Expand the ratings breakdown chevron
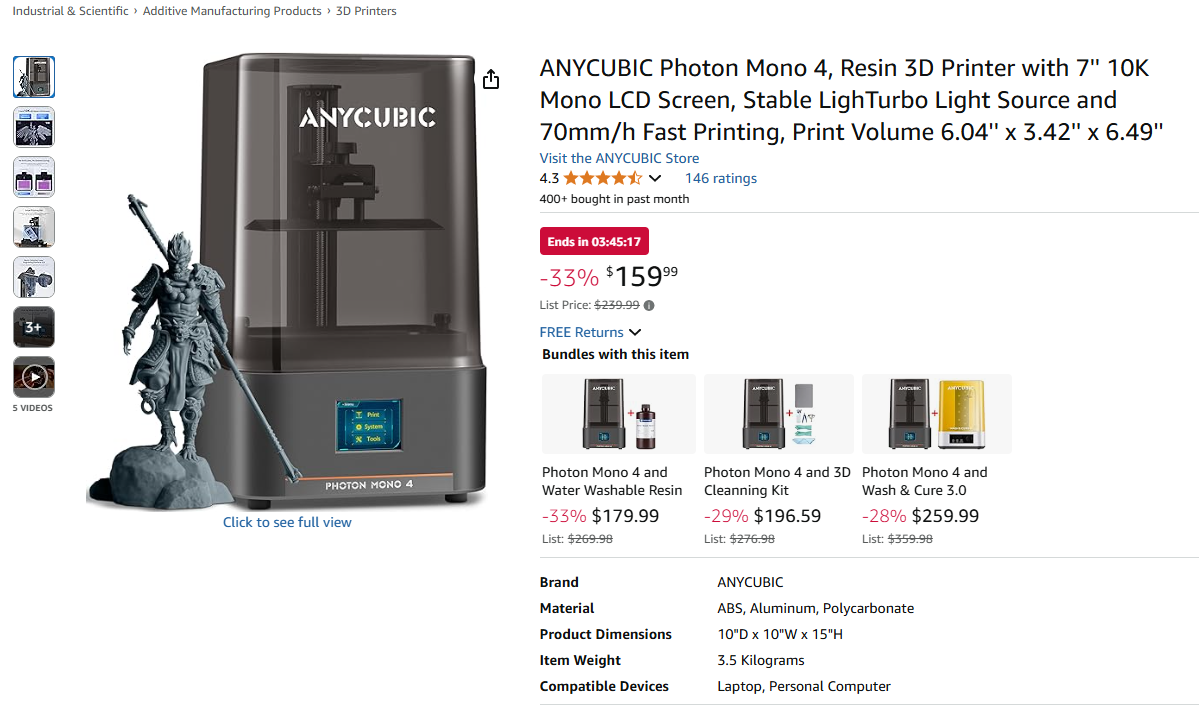The height and width of the screenshot is (705, 1199). (x=655, y=179)
